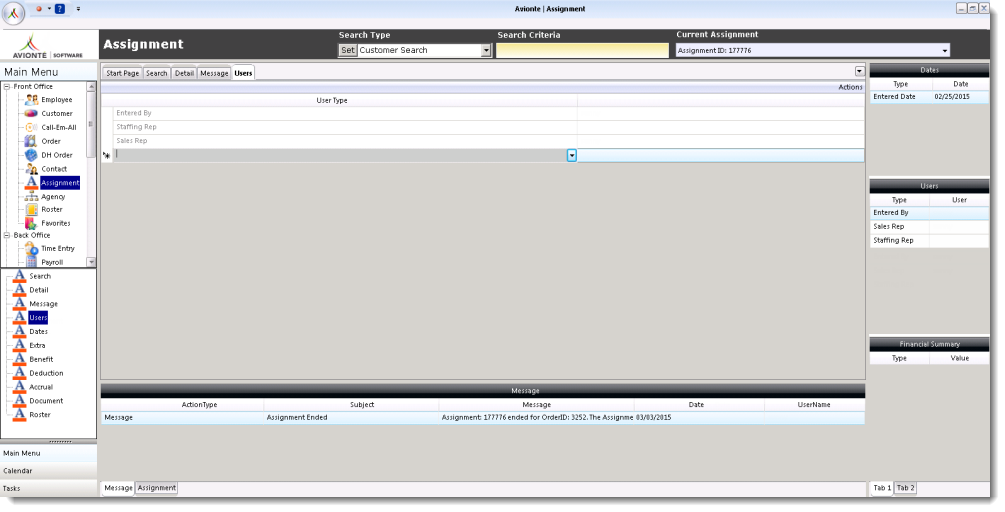This screenshot has width=1005, height=512.
Task: Open the Calendar navigation pane button
Action: click(18, 471)
